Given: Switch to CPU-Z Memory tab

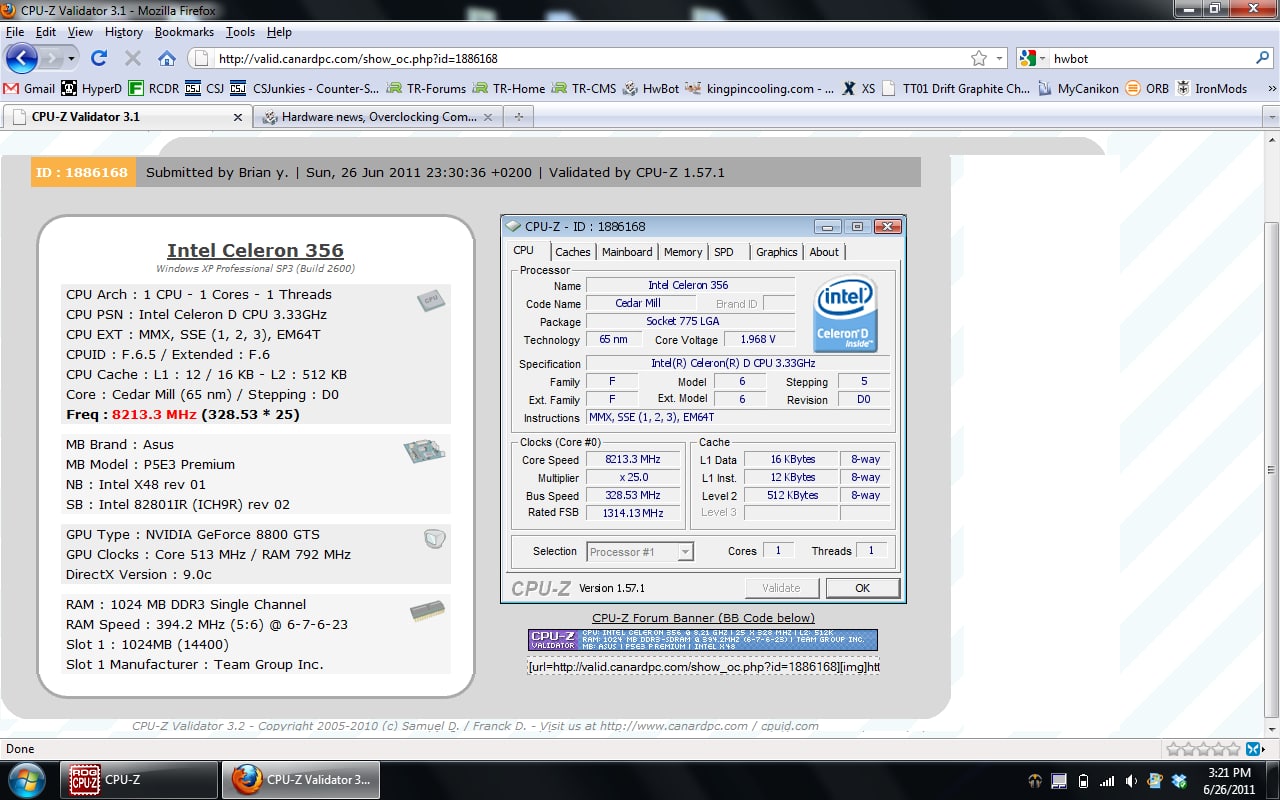Looking at the screenshot, I should pos(683,252).
